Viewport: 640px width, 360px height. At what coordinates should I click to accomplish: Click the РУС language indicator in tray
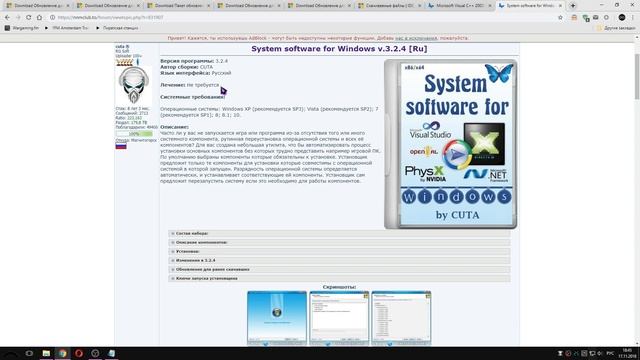click(x=610, y=353)
